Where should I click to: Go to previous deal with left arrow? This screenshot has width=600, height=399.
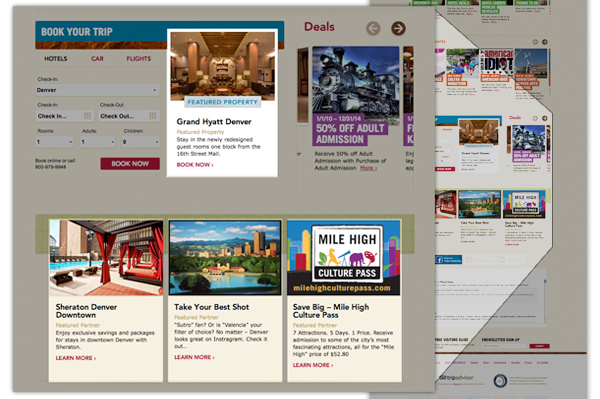pos(373,28)
